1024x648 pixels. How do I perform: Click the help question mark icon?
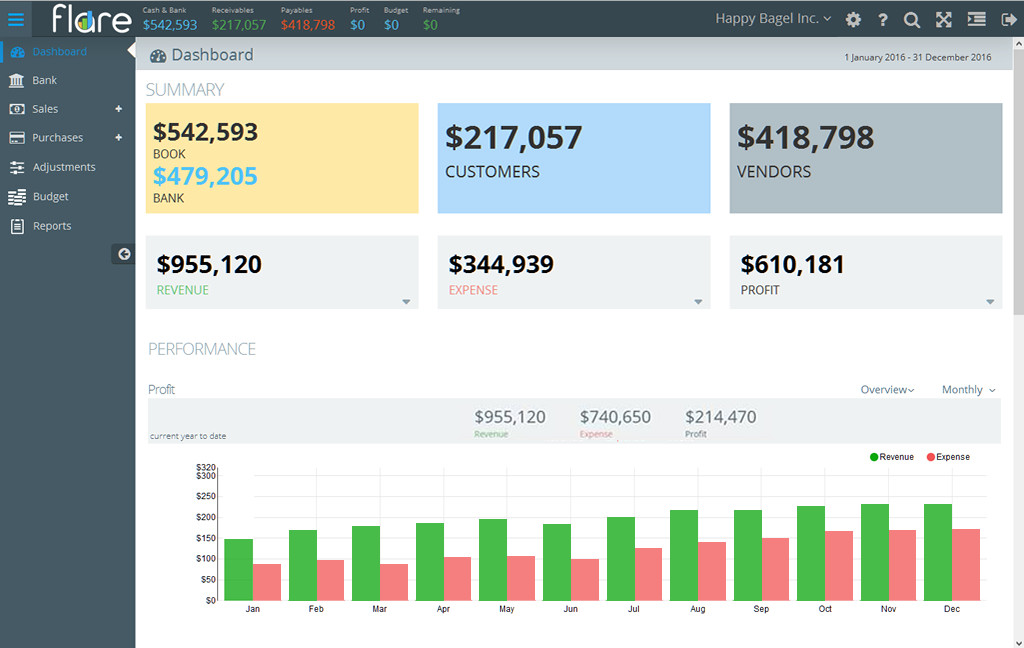pyautogui.click(x=883, y=20)
